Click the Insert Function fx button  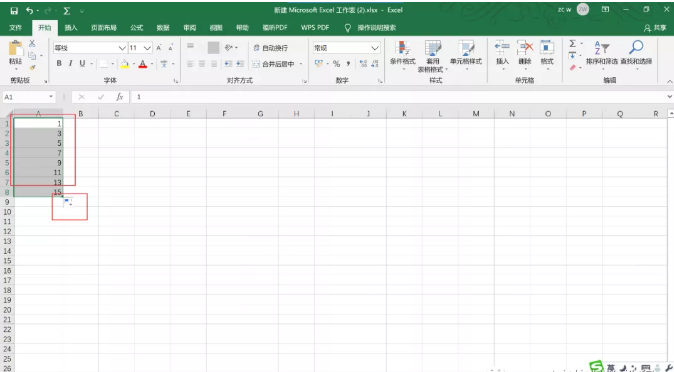coord(119,97)
